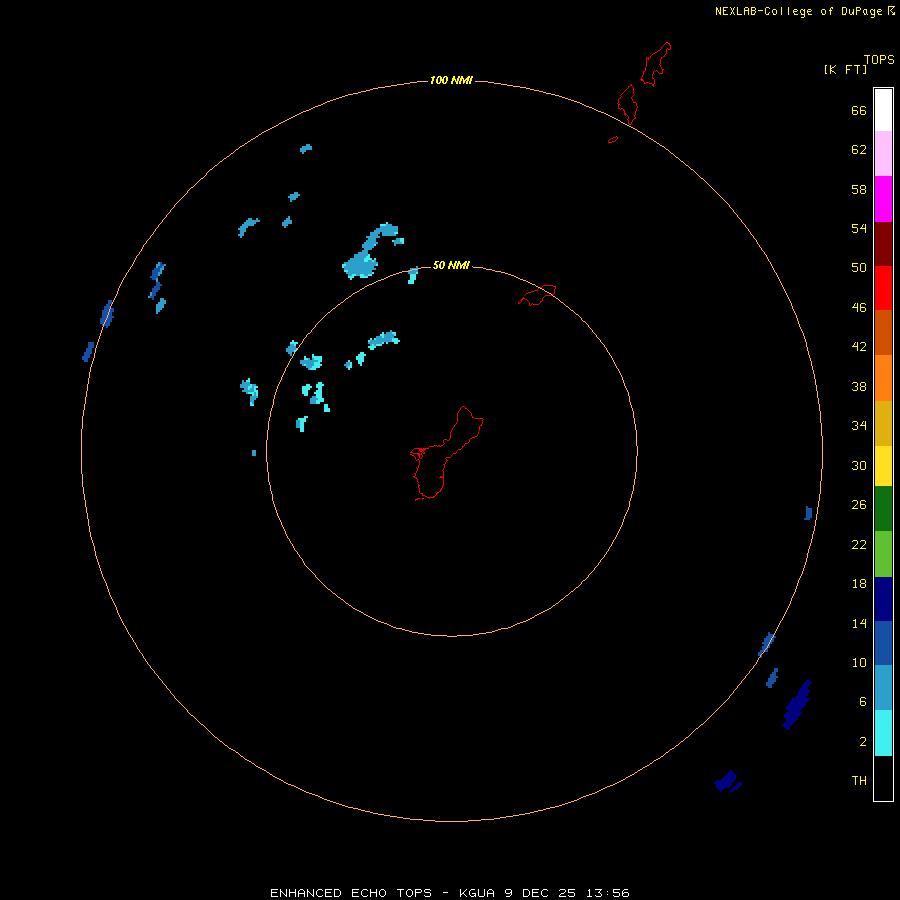Click the bright red legend swatch

coord(883,288)
